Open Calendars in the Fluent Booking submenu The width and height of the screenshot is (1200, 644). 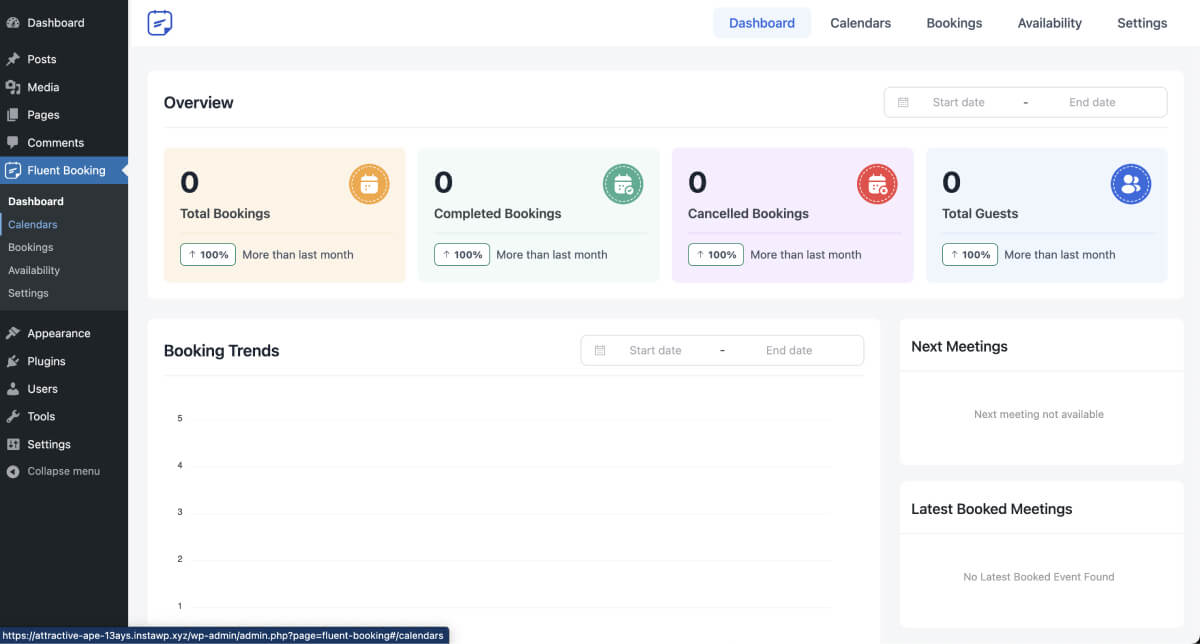[x=33, y=224]
